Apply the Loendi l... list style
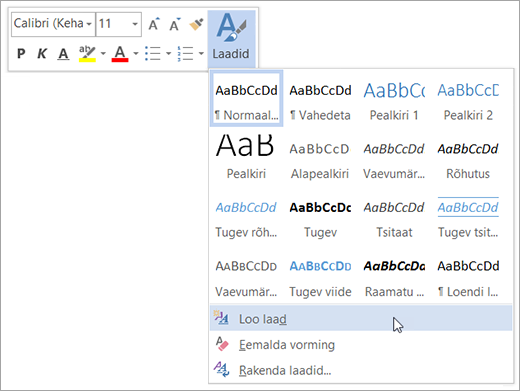Image resolution: width=520 pixels, height=391 pixels. (x=468, y=275)
